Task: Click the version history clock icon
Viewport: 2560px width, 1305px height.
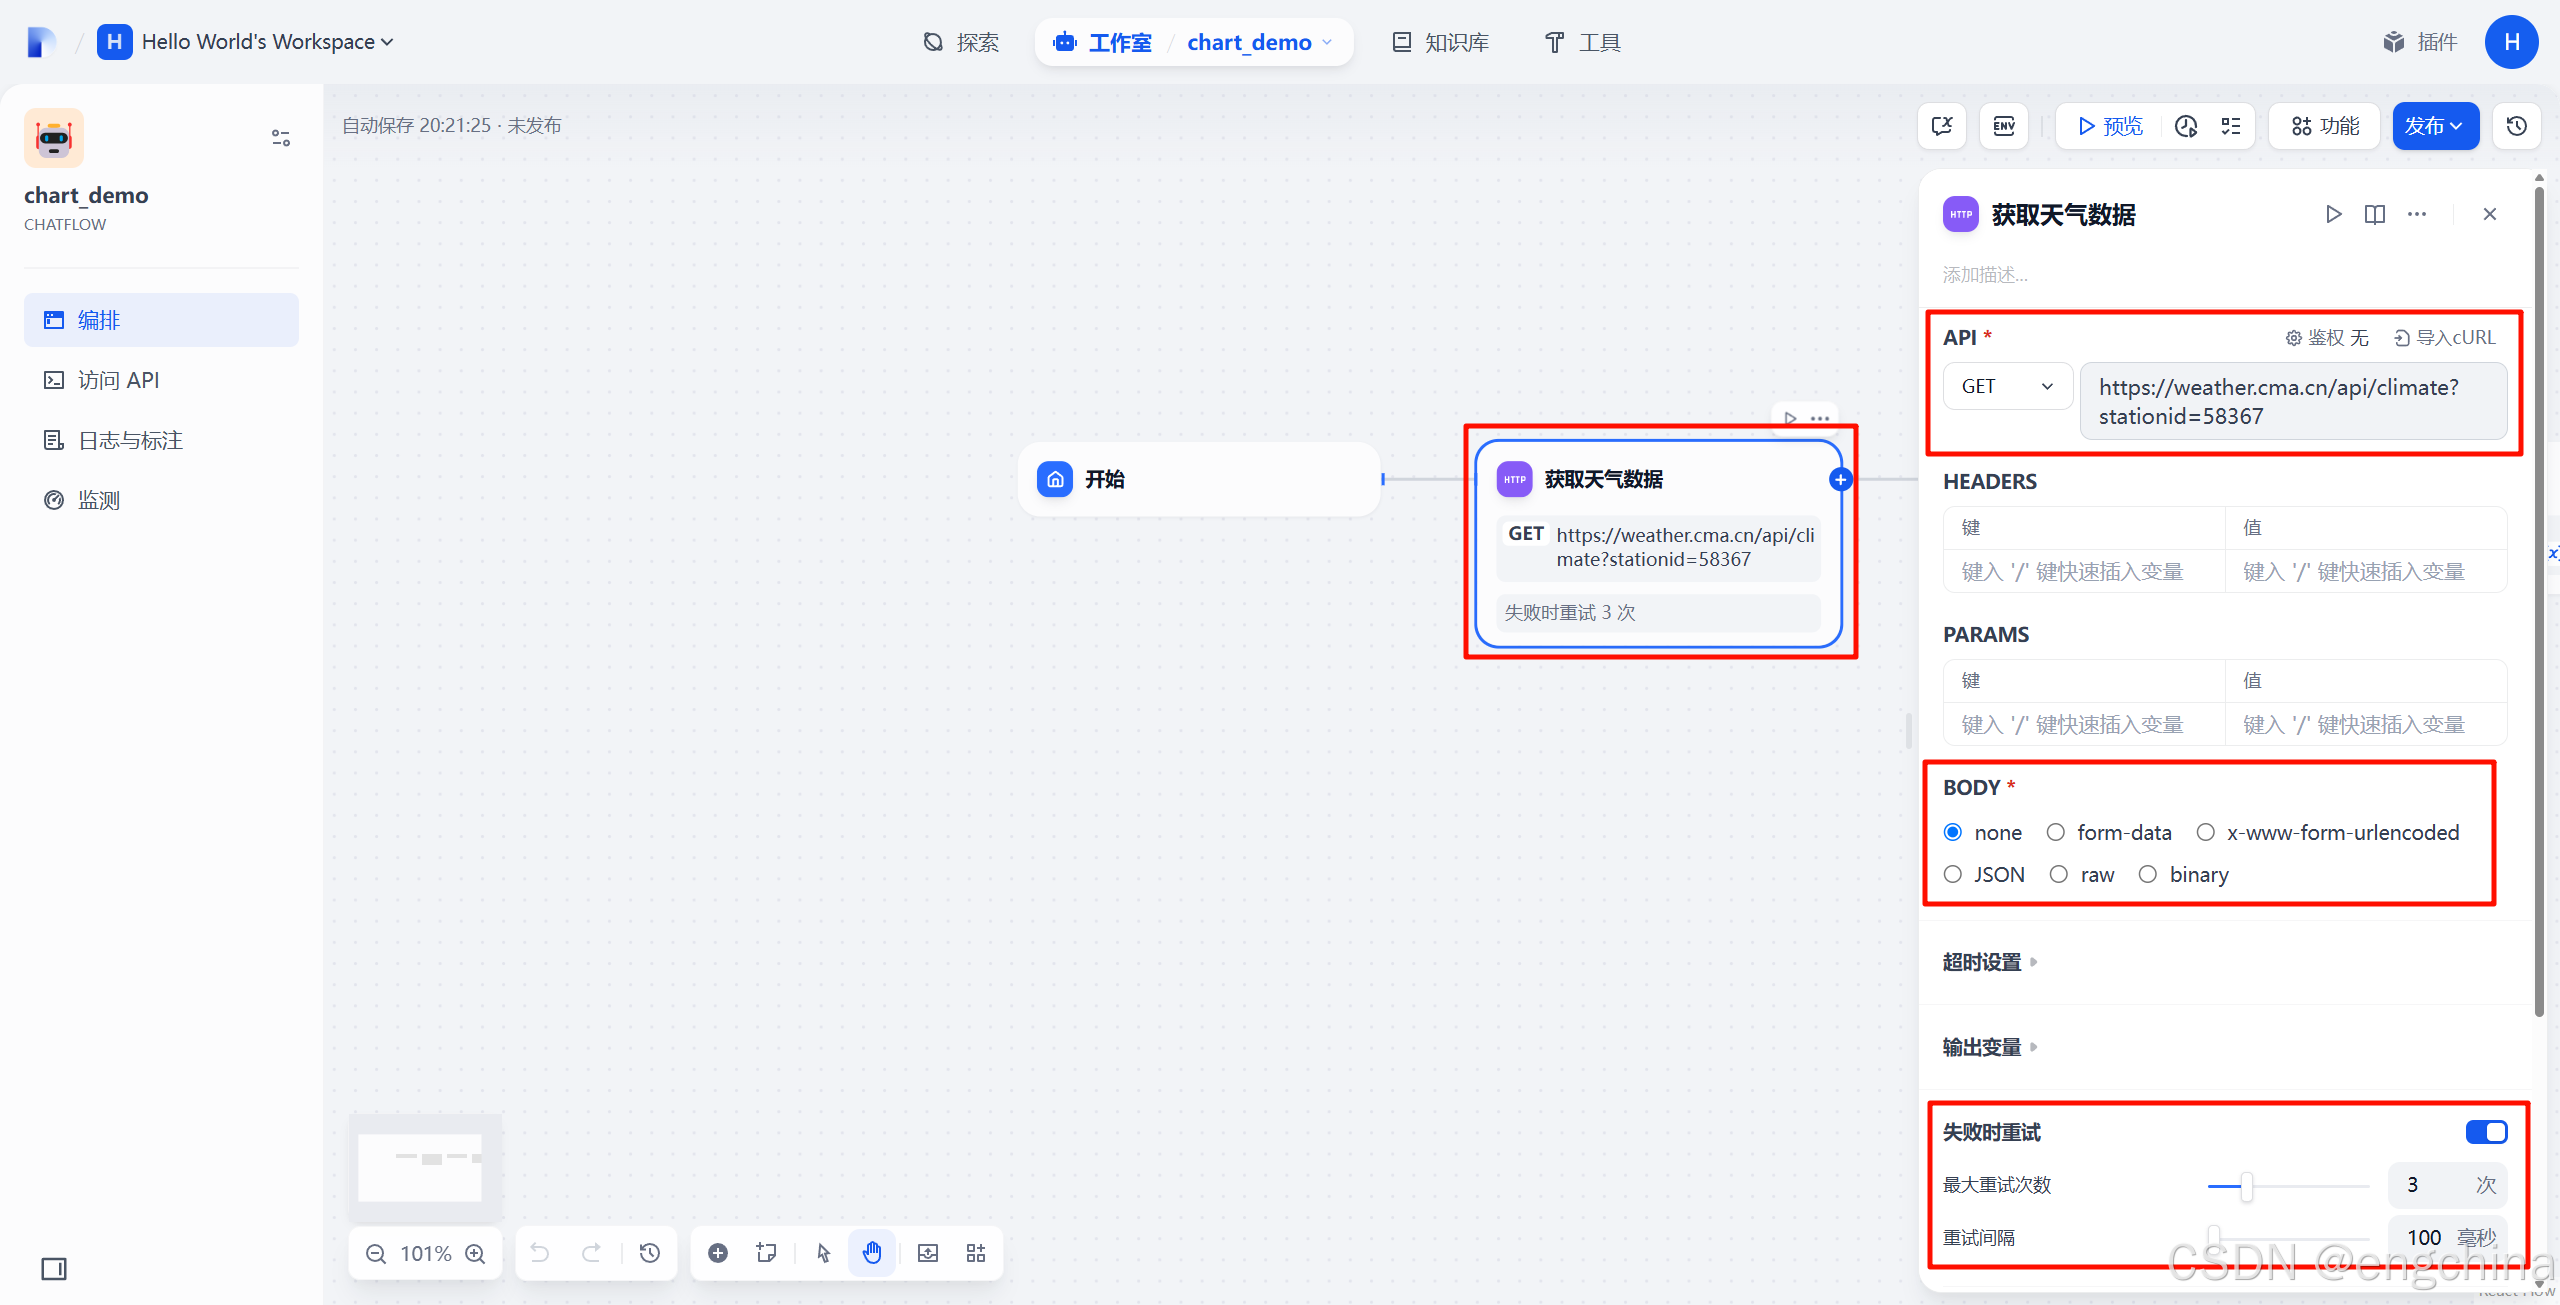Action: [x=2516, y=126]
